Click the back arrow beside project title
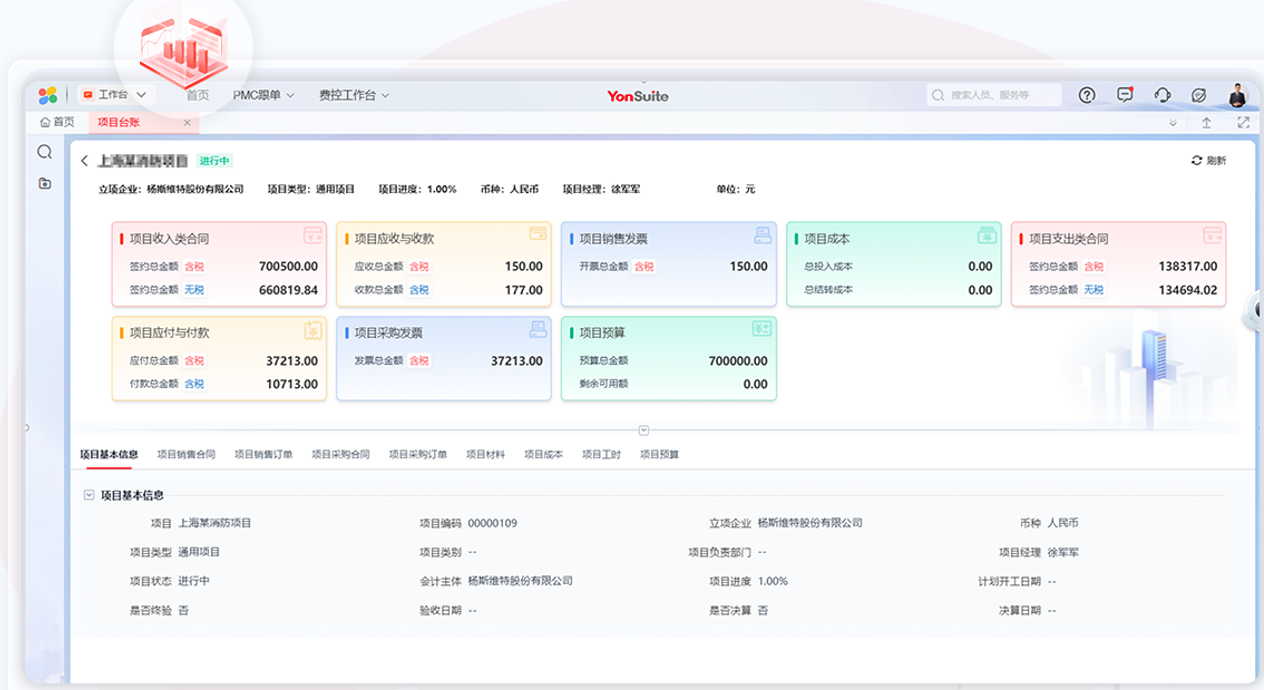The height and width of the screenshot is (690, 1264). pyautogui.click(x=85, y=161)
